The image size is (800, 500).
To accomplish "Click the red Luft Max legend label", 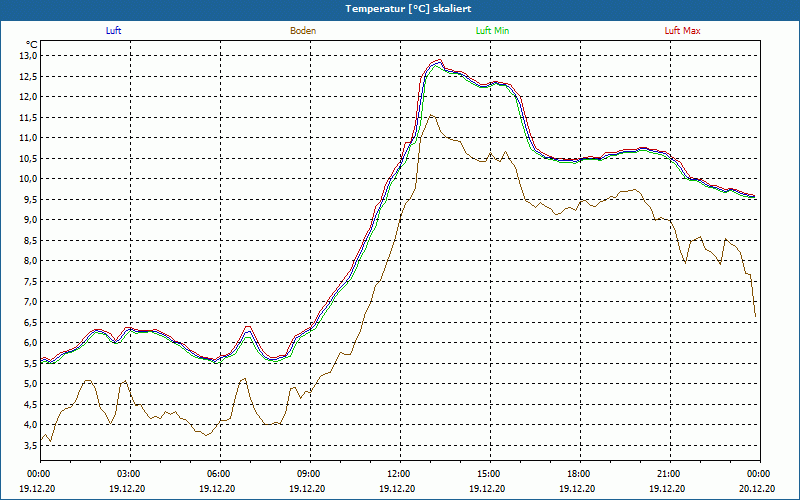I will pos(682,31).
